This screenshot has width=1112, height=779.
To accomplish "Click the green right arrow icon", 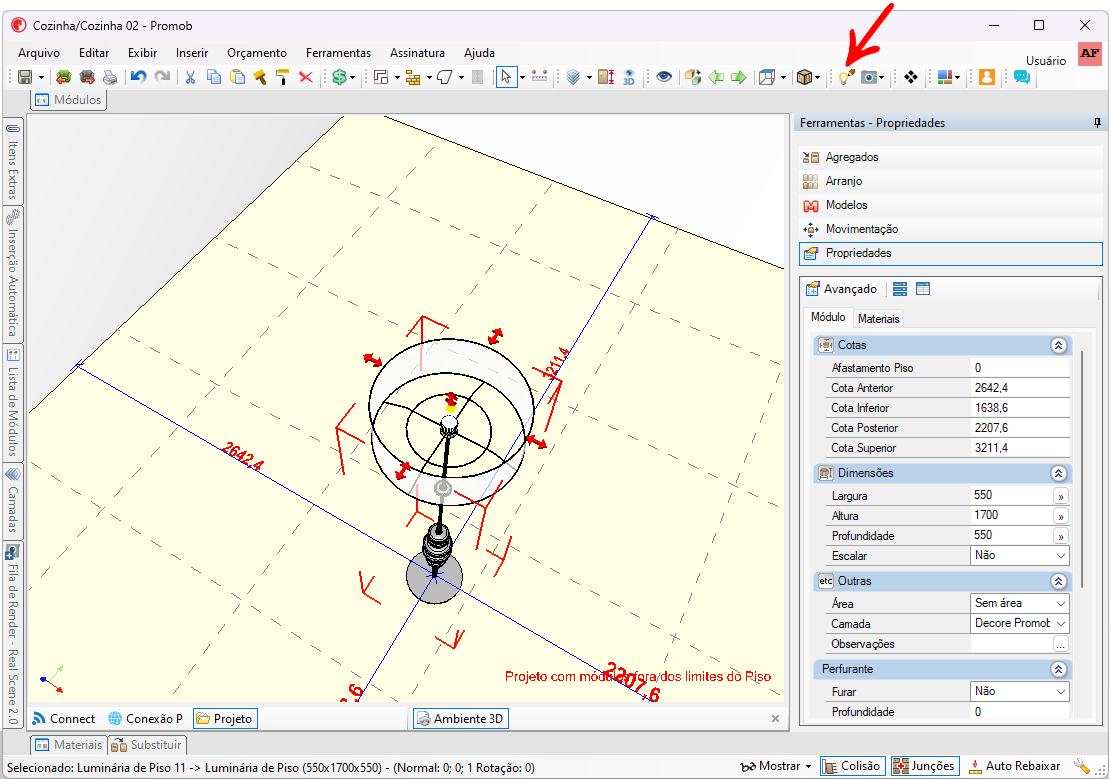I will pos(739,77).
